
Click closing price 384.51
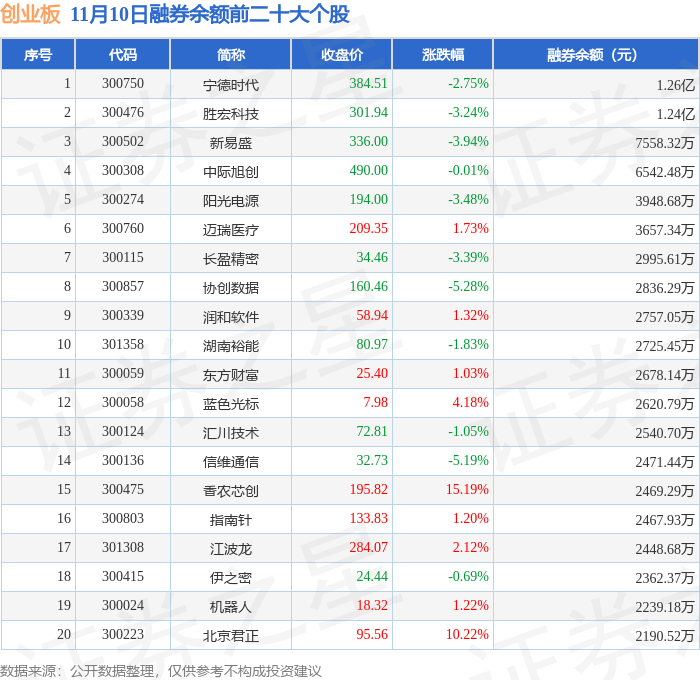tap(368, 83)
